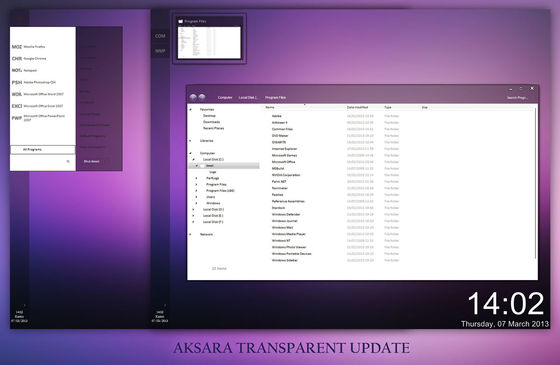Open Default Programs from Start menu
The image size is (560, 365).
pyautogui.click(x=92, y=136)
